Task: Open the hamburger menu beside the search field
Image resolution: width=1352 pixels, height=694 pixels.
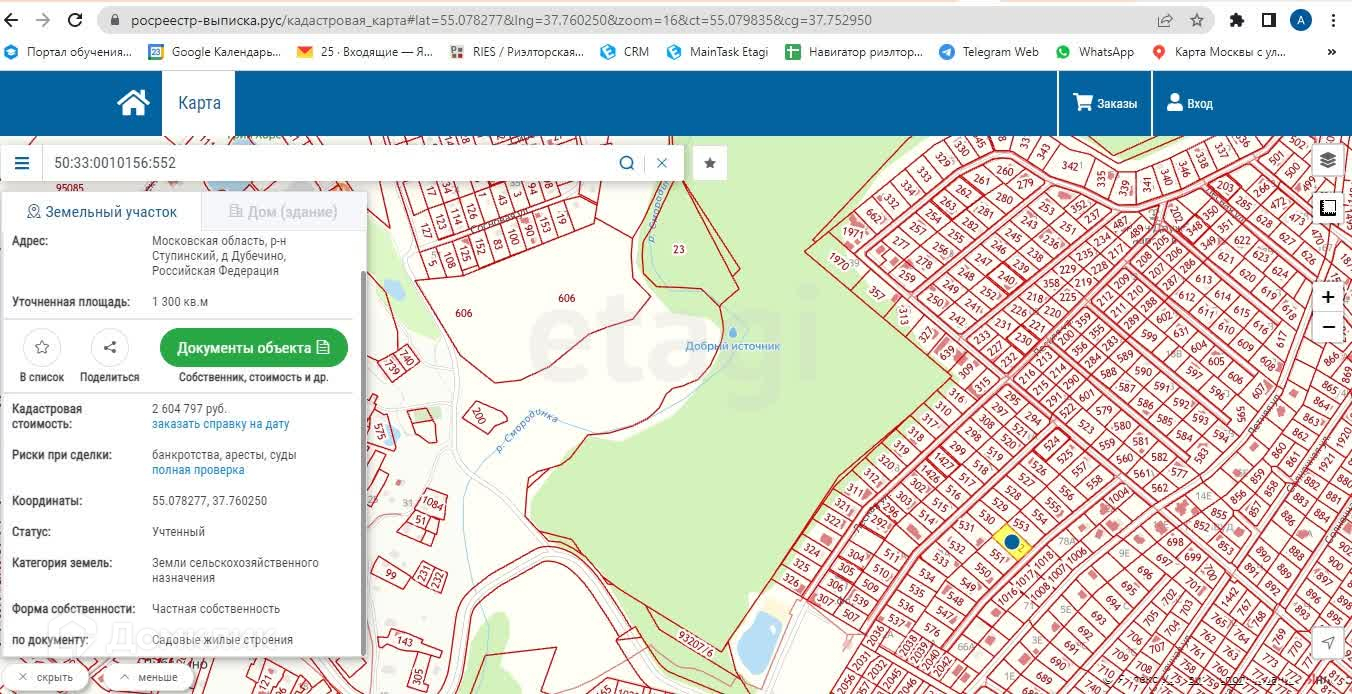Action: 22,163
